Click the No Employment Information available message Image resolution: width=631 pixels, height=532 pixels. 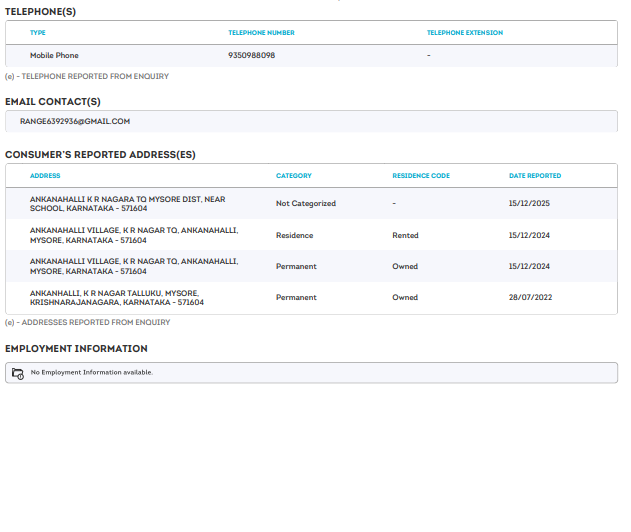(x=91, y=372)
